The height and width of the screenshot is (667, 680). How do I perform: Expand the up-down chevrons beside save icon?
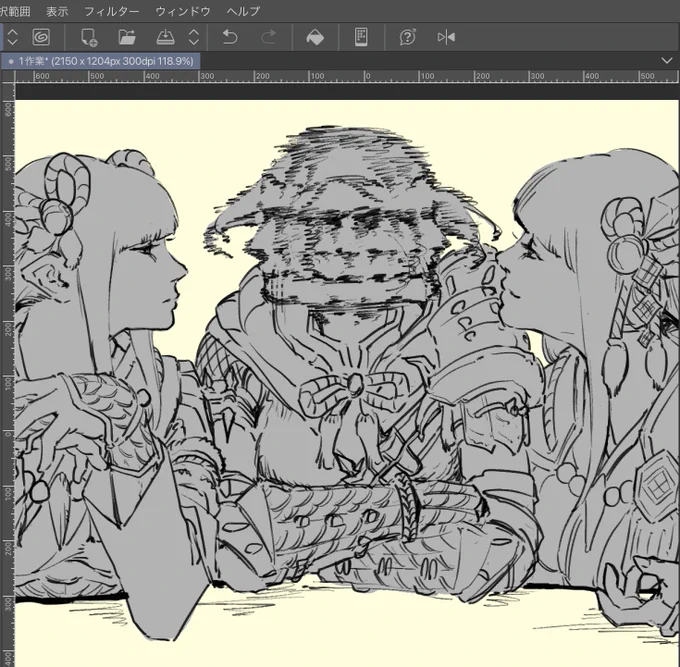(194, 37)
